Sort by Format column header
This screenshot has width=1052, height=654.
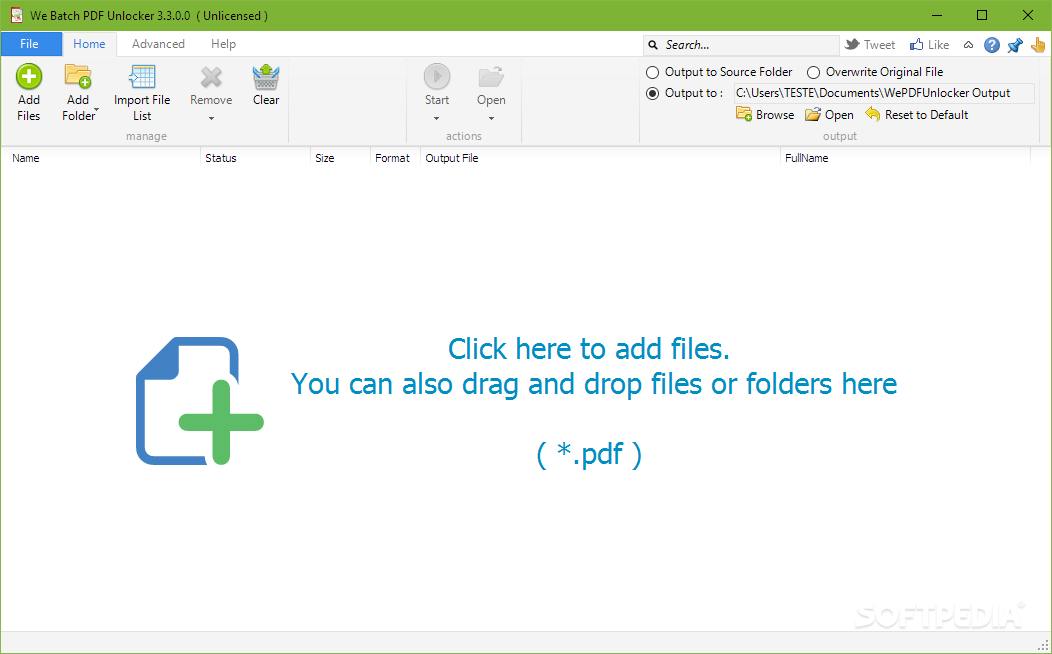pyautogui.click(x=395, y=158)
